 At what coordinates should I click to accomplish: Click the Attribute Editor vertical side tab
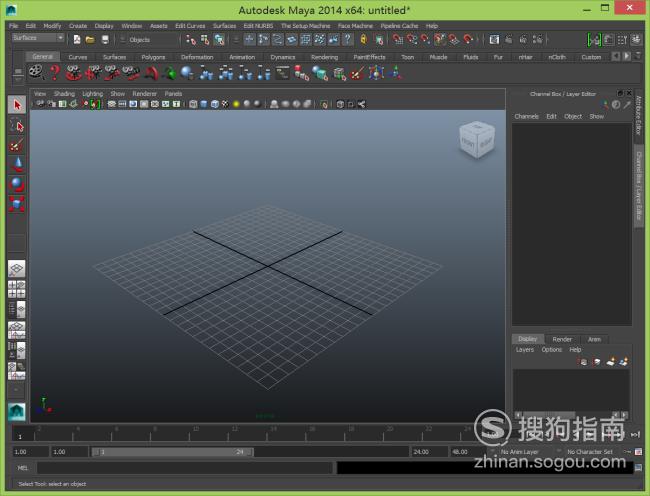pos(638,115)
